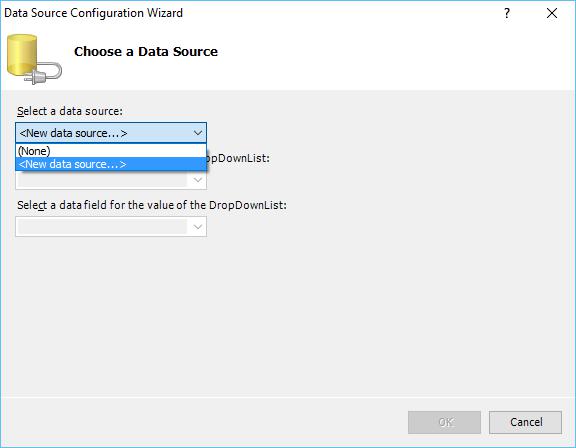This screenshot has height=448, width=576.
Task: Pick the highlighted <New data source...> list entry
Action: [x=111, y=164]
